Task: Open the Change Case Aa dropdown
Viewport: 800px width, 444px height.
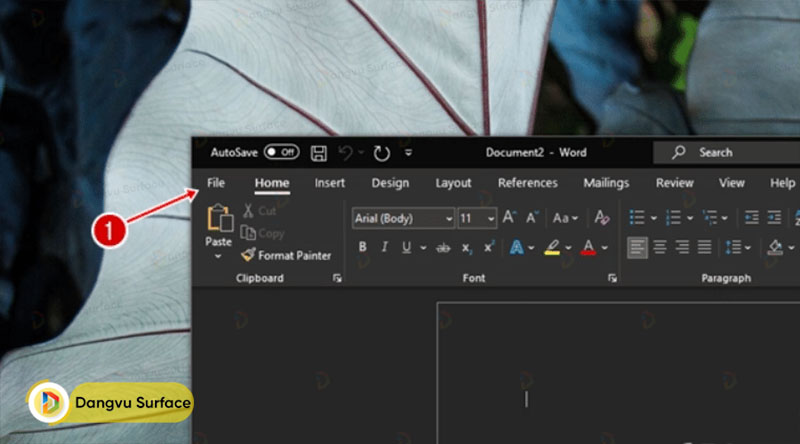Action: point(565,218)
